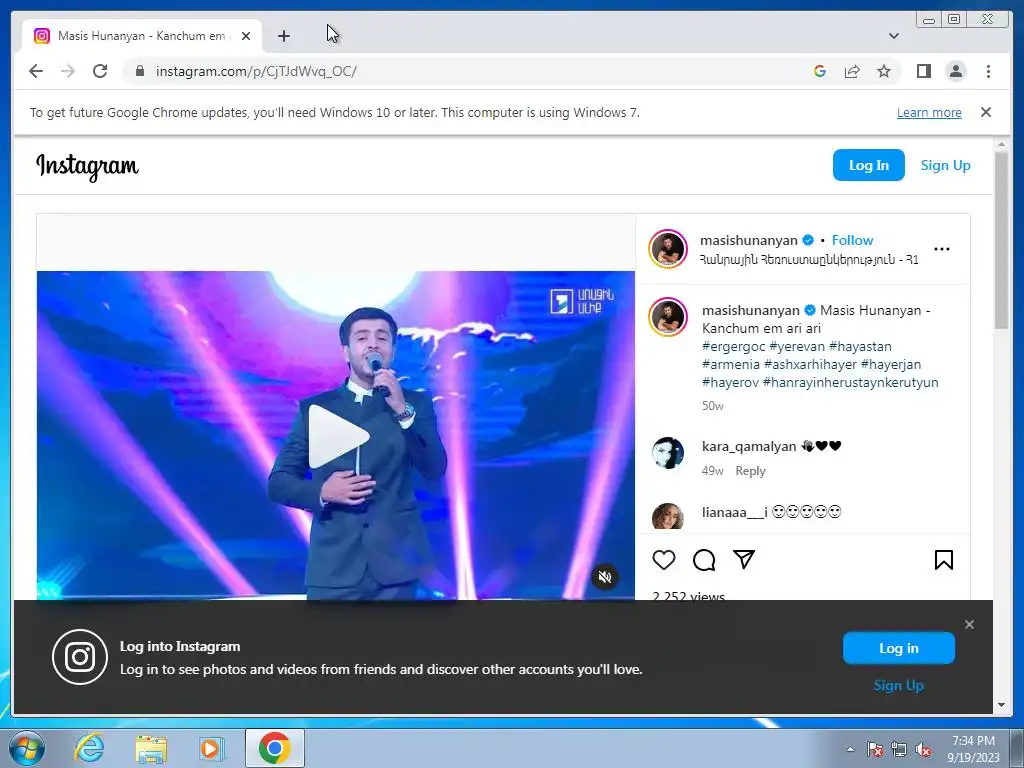The image size is (1024, 768).
Task: Click the browser forward arrow
Action: 68,71
